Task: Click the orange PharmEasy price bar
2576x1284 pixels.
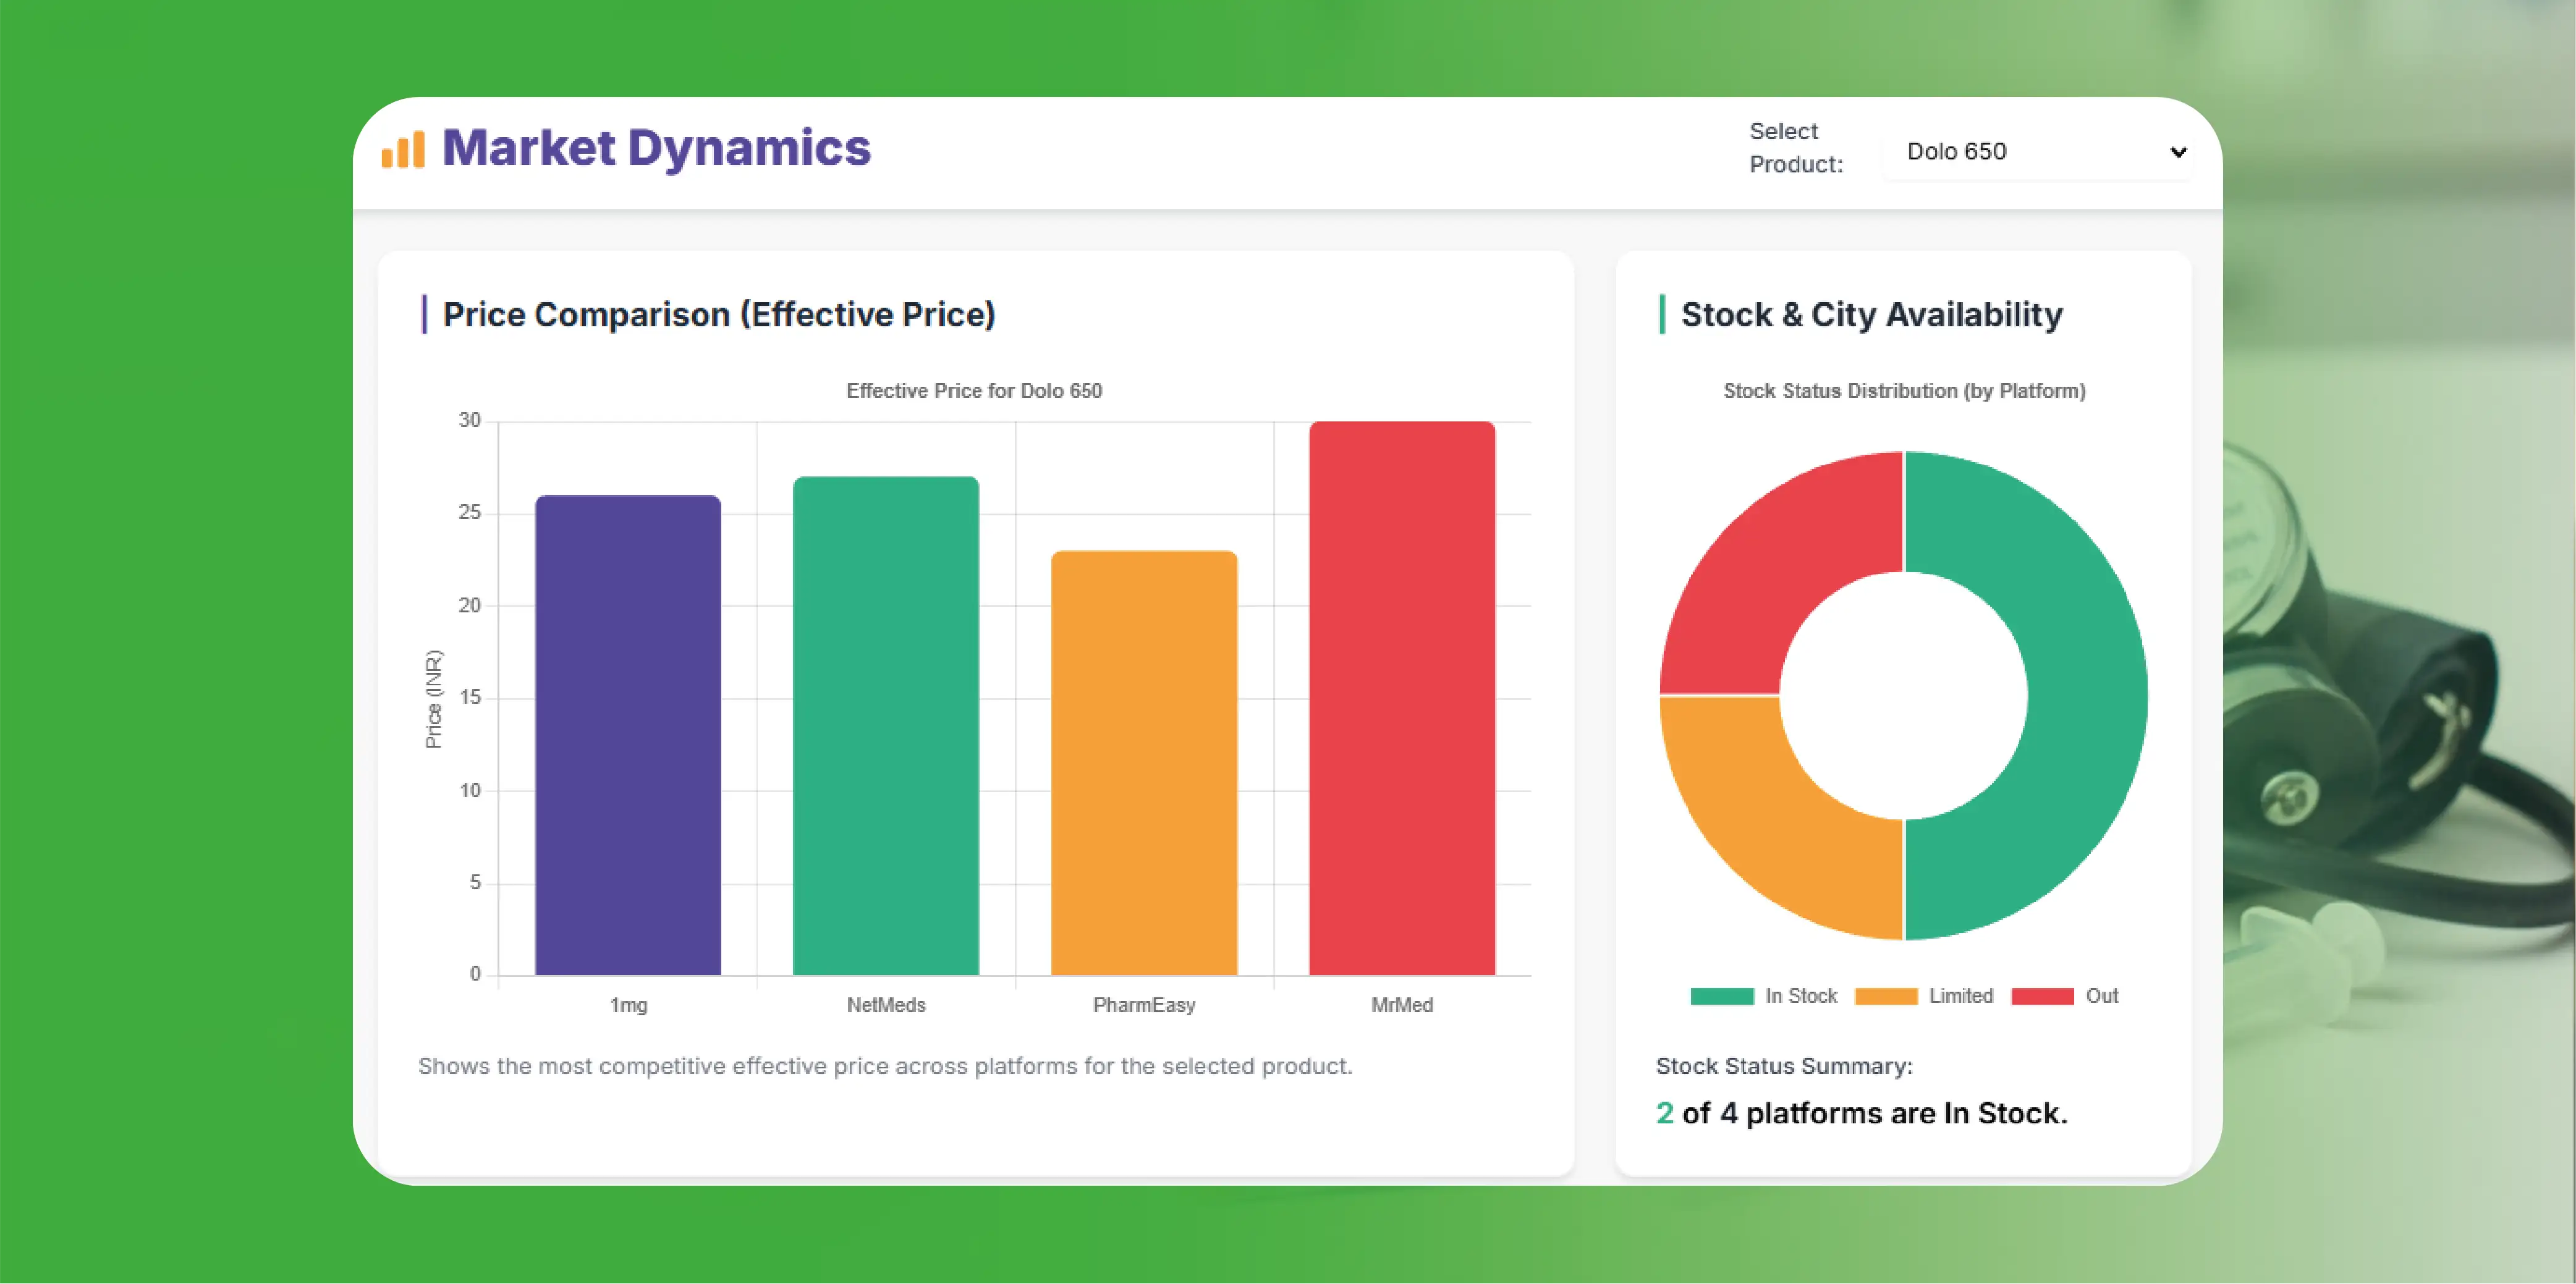Action: (1143, 763)
